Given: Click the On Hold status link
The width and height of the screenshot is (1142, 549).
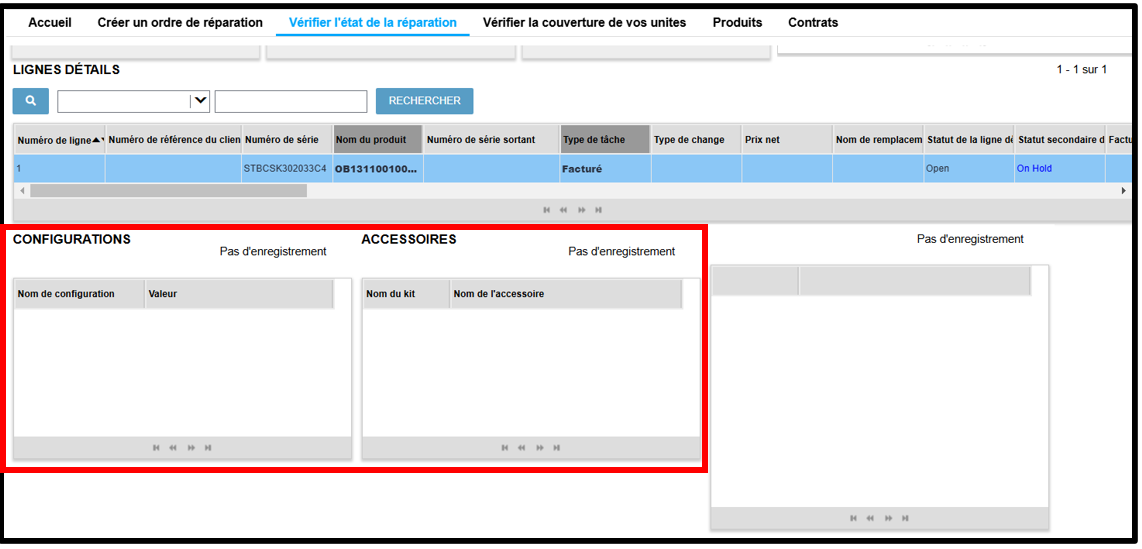Looking at the screenshot, I should [1034, 168].
